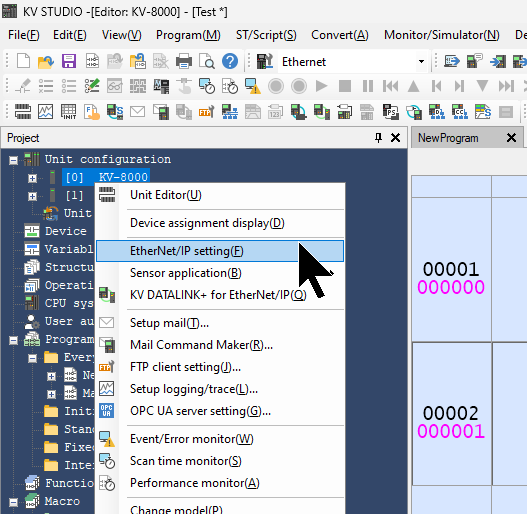Viewport: 527px width, 514px height.
Task: Expand the [1] unit tree node
Action: (32, 196)
